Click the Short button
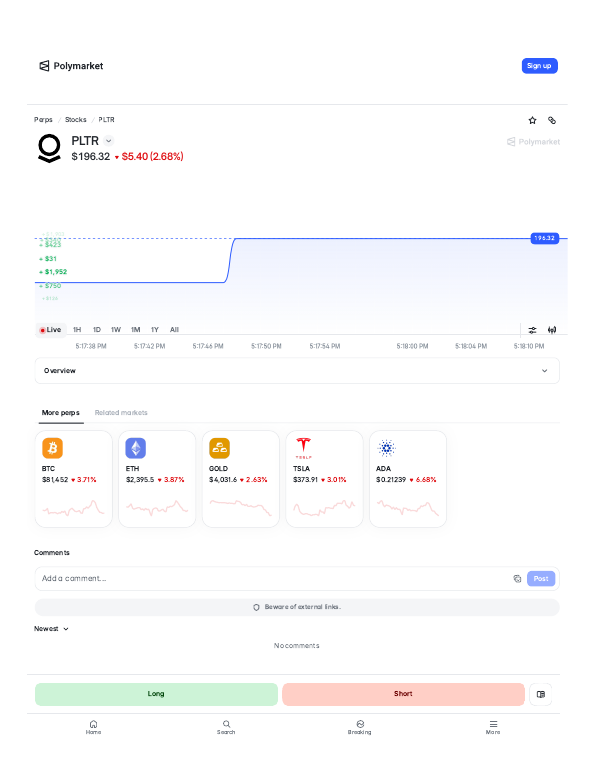595x770 pixels. coord(403,694)
